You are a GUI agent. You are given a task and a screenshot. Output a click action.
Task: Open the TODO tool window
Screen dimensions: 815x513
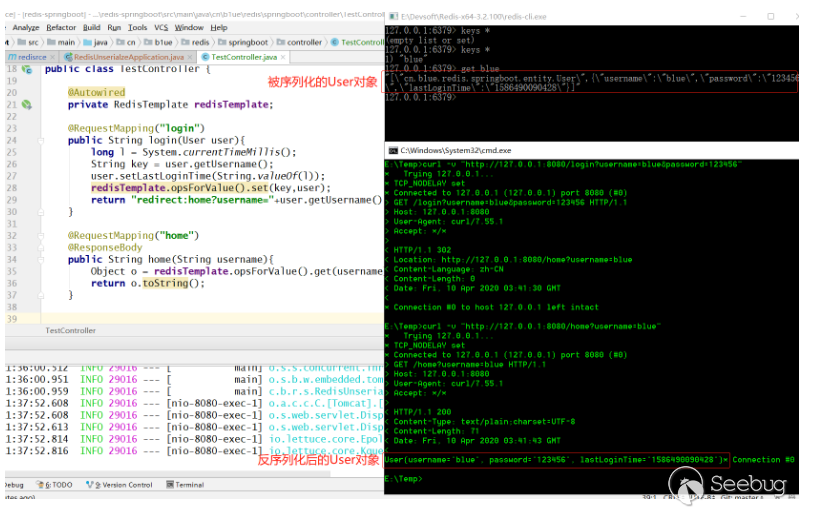click(x=55, y=485)
